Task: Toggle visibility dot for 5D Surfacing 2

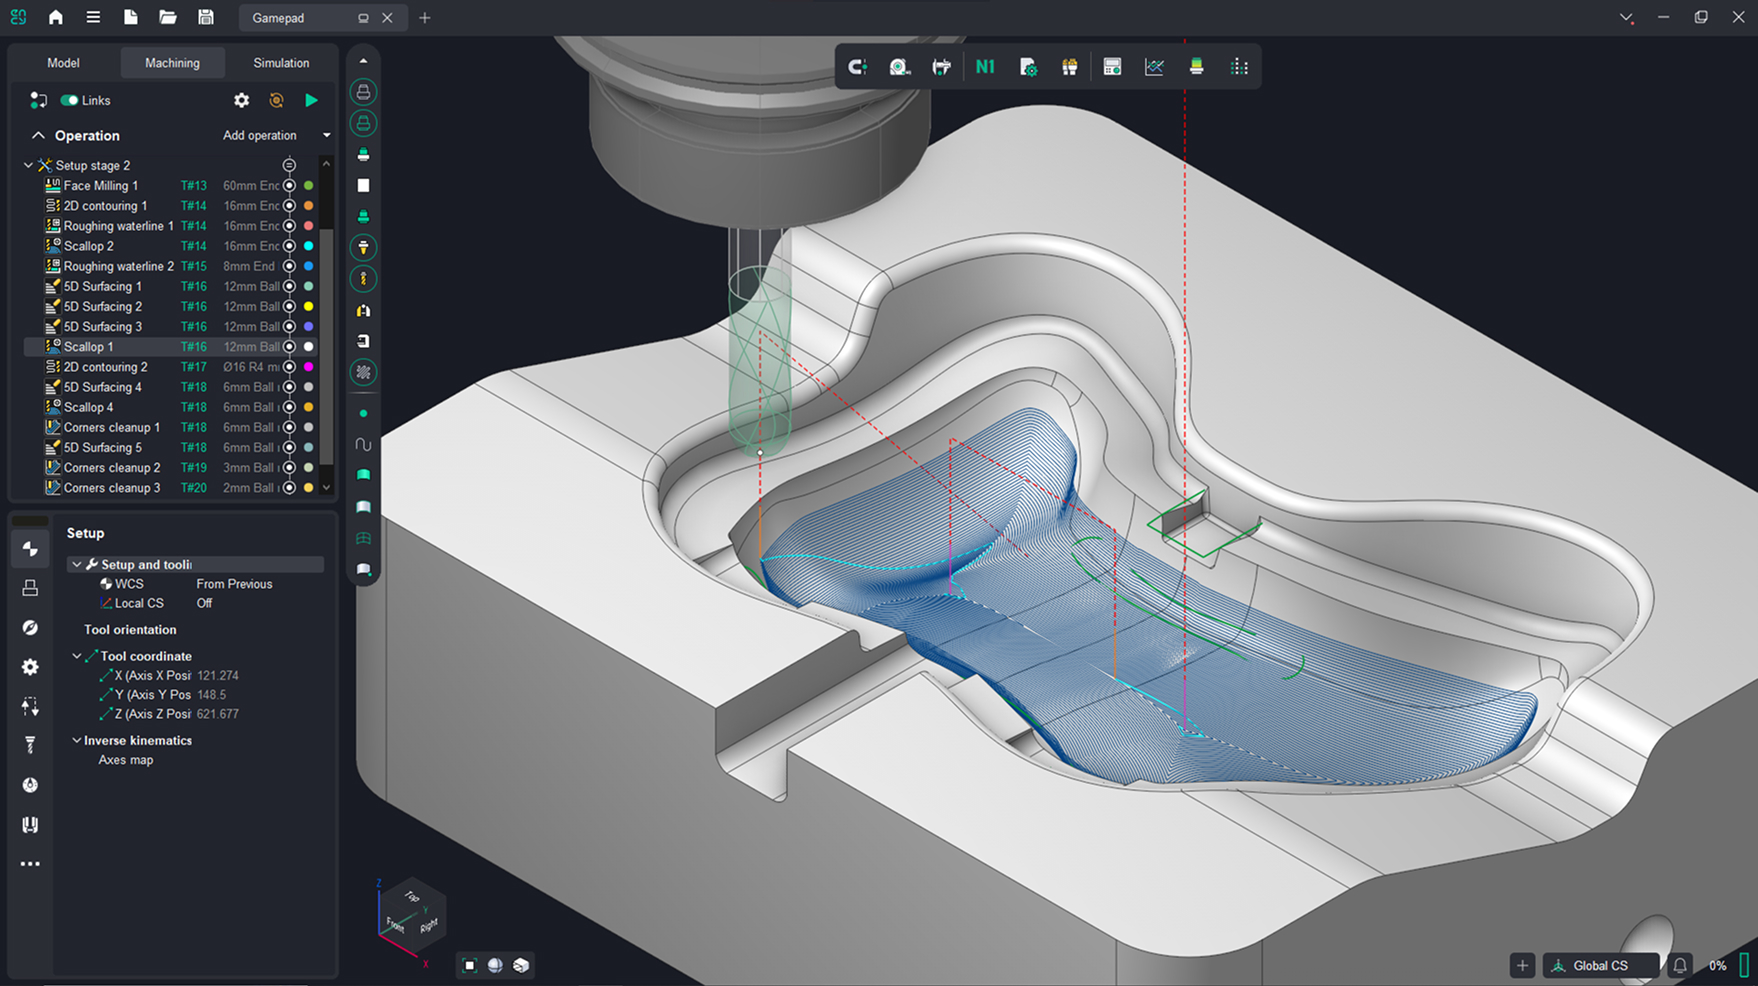Action: [x=289, y=306]
